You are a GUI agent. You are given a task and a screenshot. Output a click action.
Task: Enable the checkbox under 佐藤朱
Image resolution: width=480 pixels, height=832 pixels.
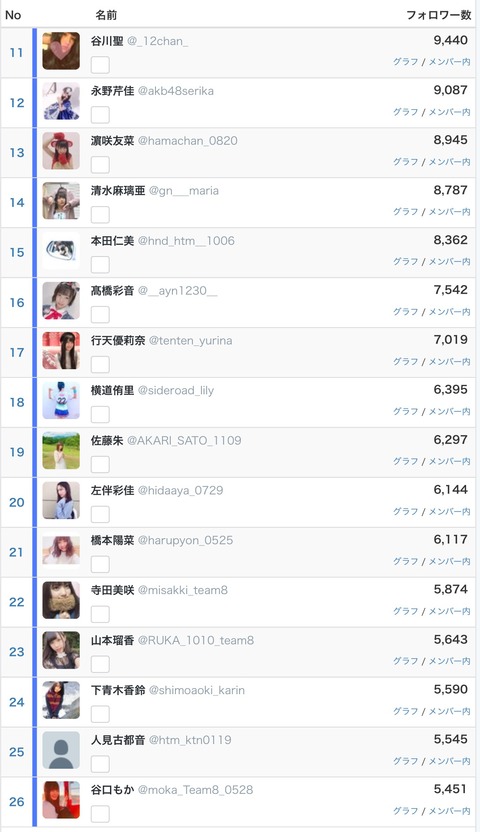tap(100, 464)
